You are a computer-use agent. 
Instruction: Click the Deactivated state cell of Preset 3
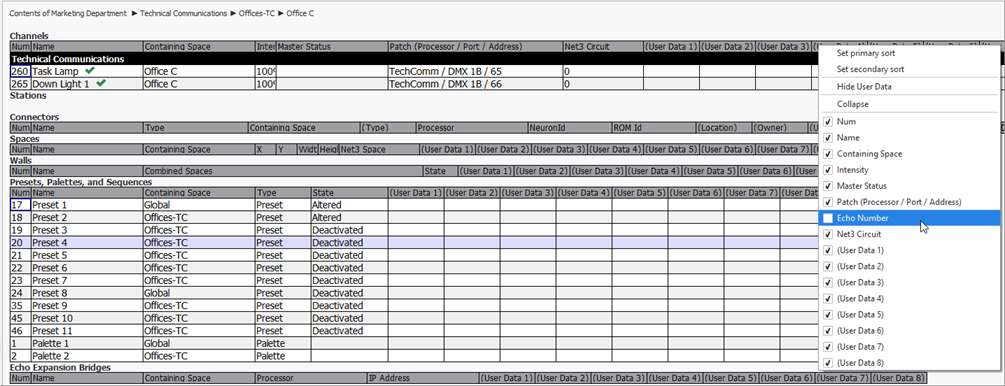349,230
